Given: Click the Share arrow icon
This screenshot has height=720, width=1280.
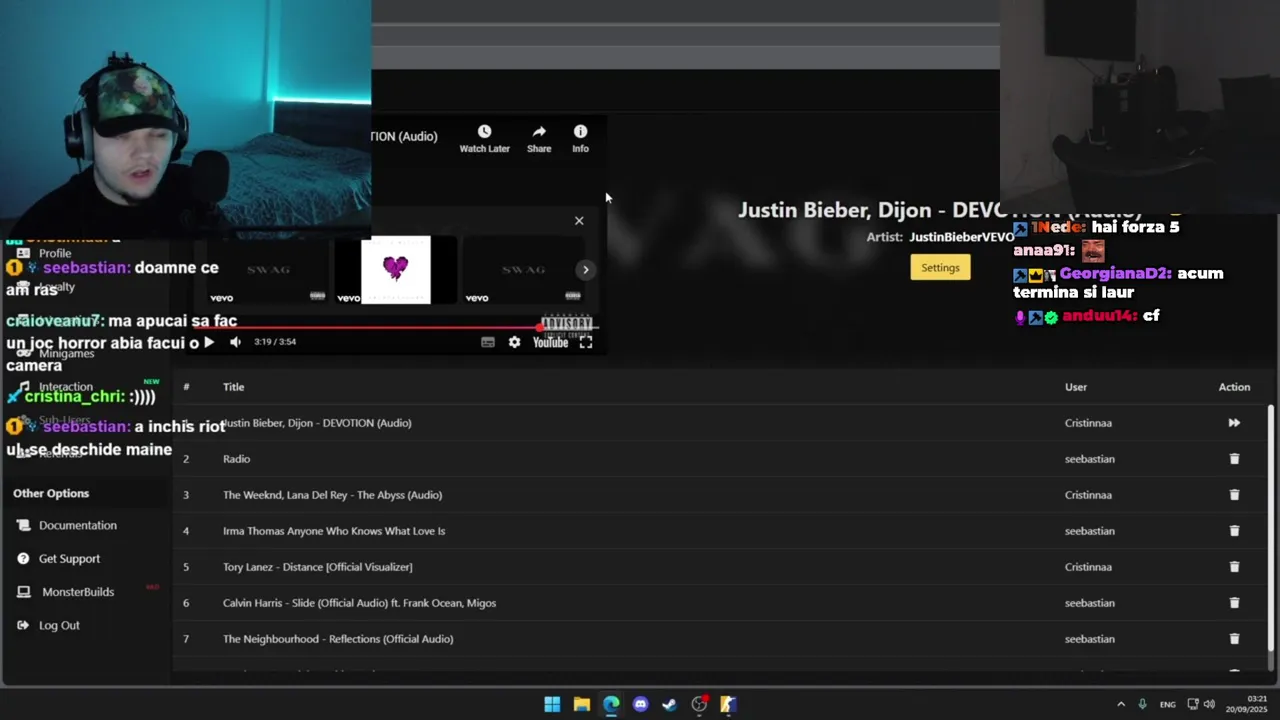Looking at the screenshot, I should click(x=539, y=131).
